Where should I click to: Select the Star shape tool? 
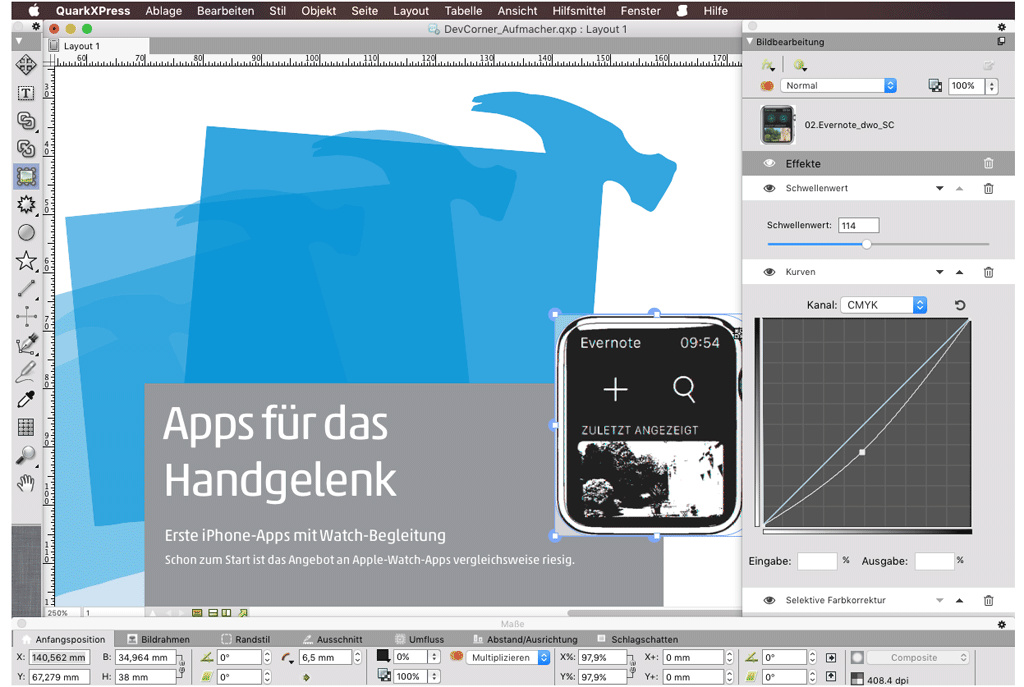click(x=26, y=261)
